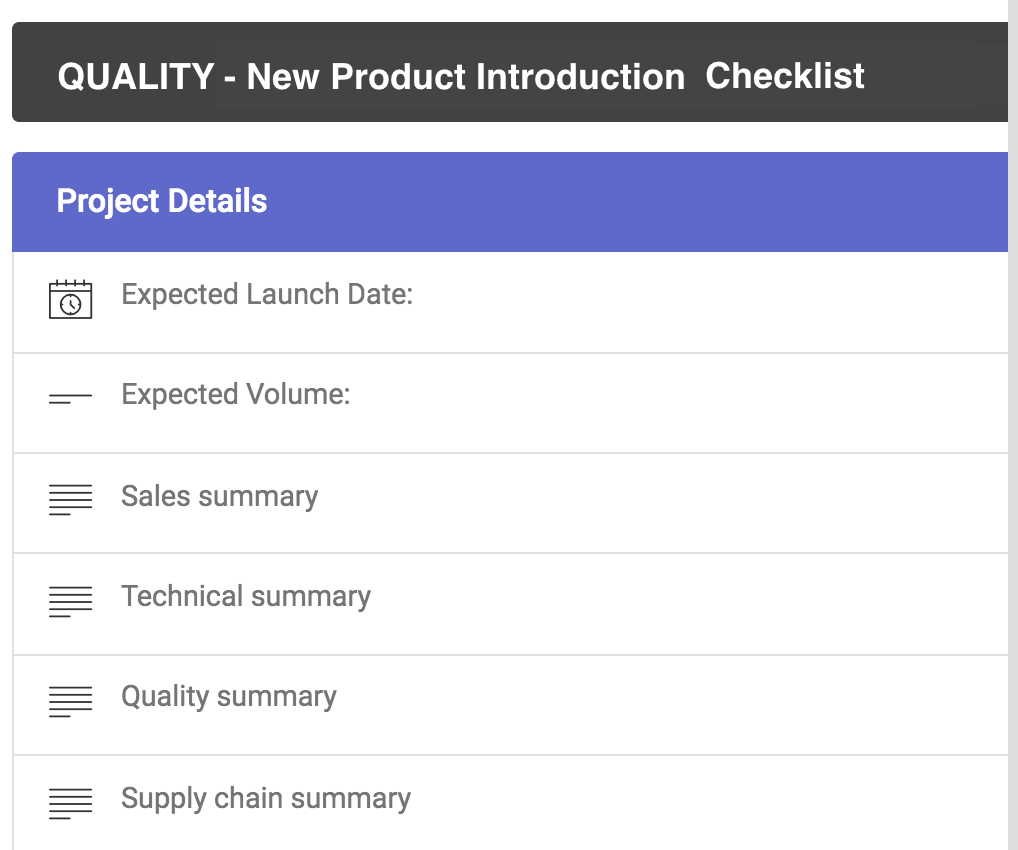
Task: Click the short-text icon beside Expected Volume
Action: [x=70, y=399]
